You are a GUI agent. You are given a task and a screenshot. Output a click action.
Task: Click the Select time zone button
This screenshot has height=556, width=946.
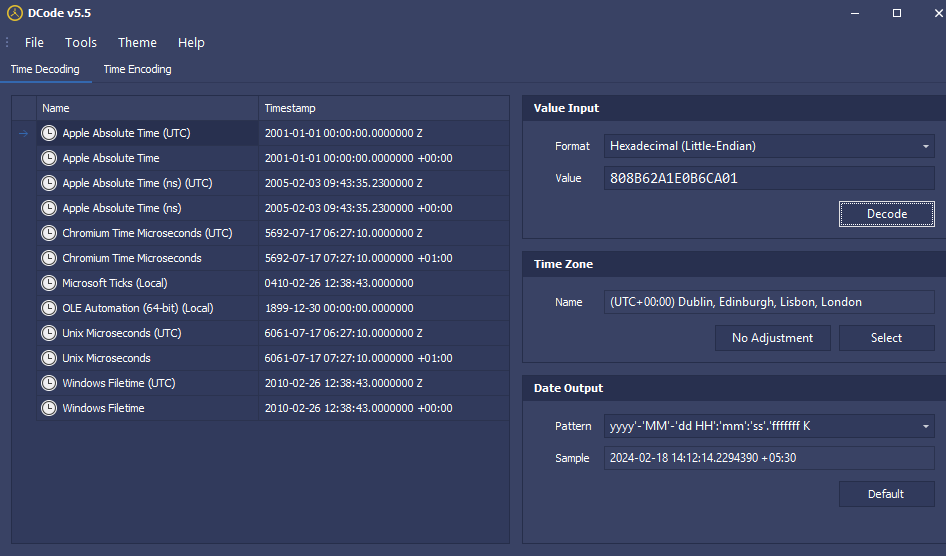[x=886, y=338]
